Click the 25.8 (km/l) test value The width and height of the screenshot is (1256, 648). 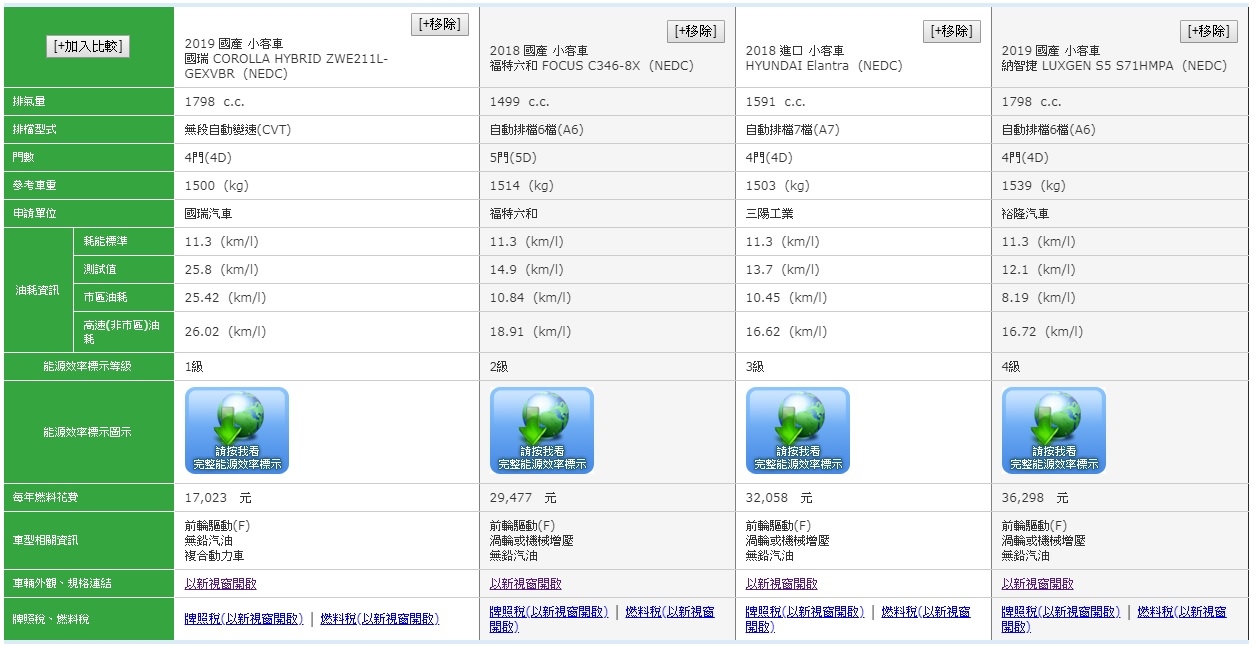click(222, 270)
